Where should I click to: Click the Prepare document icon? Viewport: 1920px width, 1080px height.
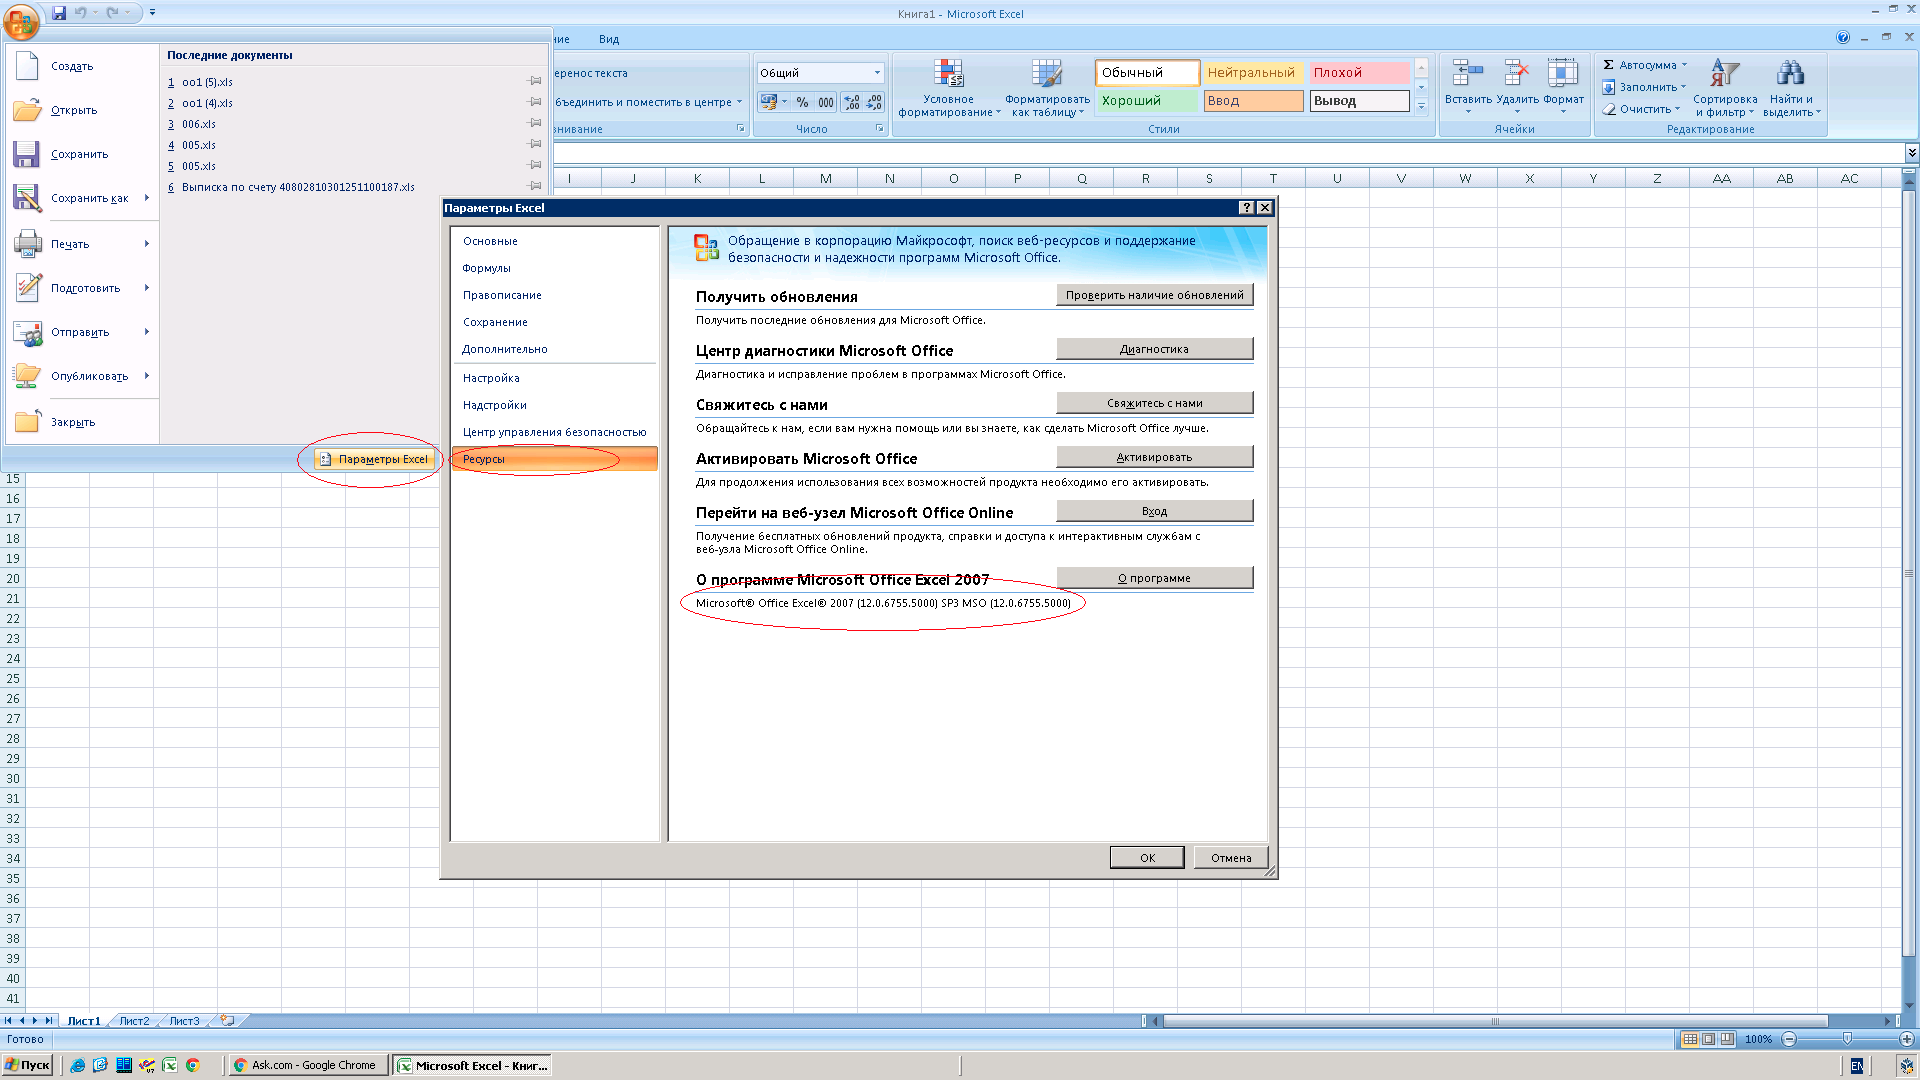27,288
